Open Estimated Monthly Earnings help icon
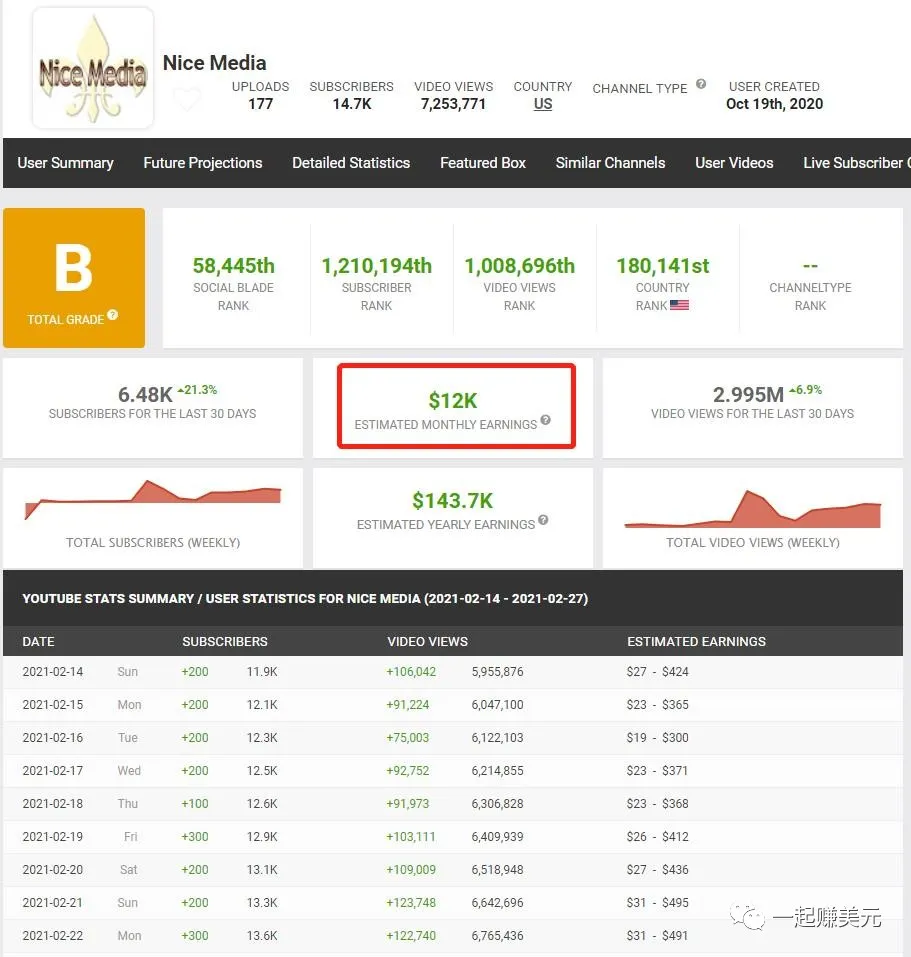This screenshot has width=911, height=957. 546,420
